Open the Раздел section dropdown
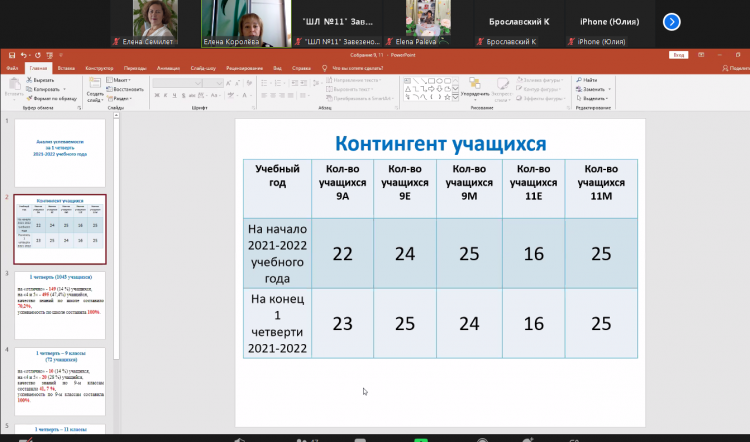750x442 pixels. tap(120, 98)
